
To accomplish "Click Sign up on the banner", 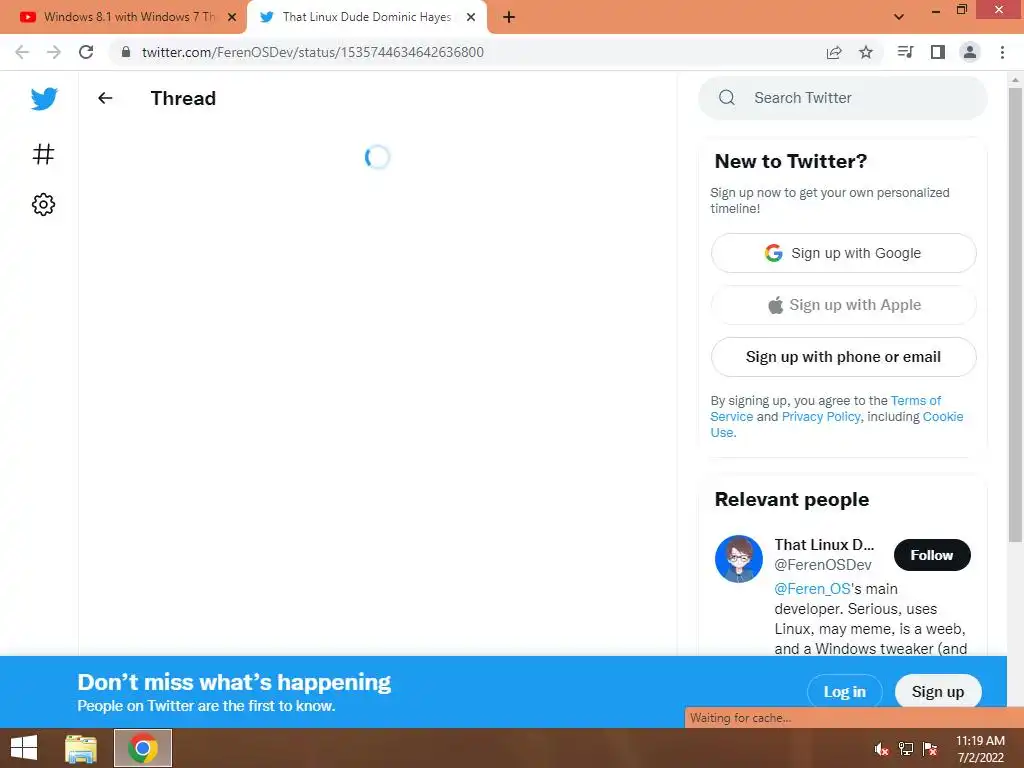I will (938, 692).
